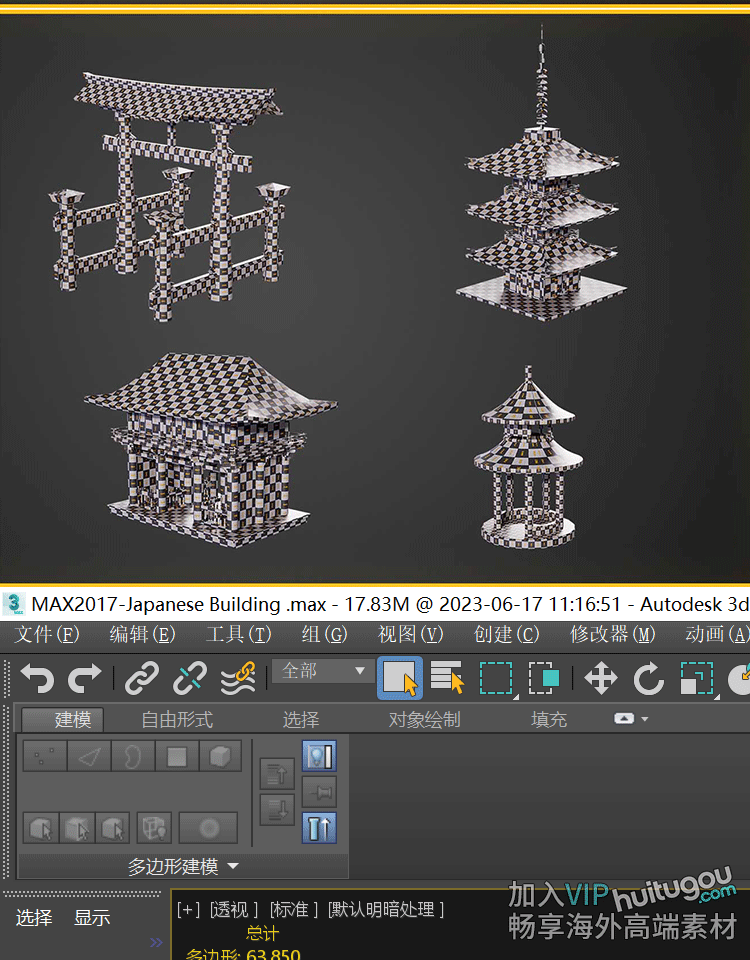Click the Element sub-object cube icon
The height and width of the screenshot is (960, 750).
[220, 757]
